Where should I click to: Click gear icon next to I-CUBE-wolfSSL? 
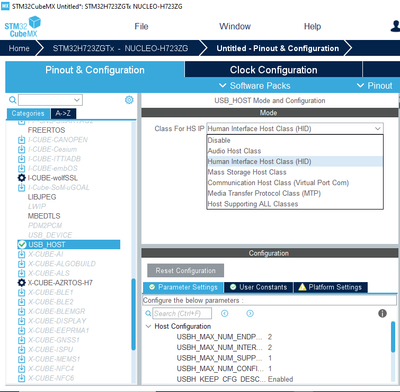click(21, 178)
